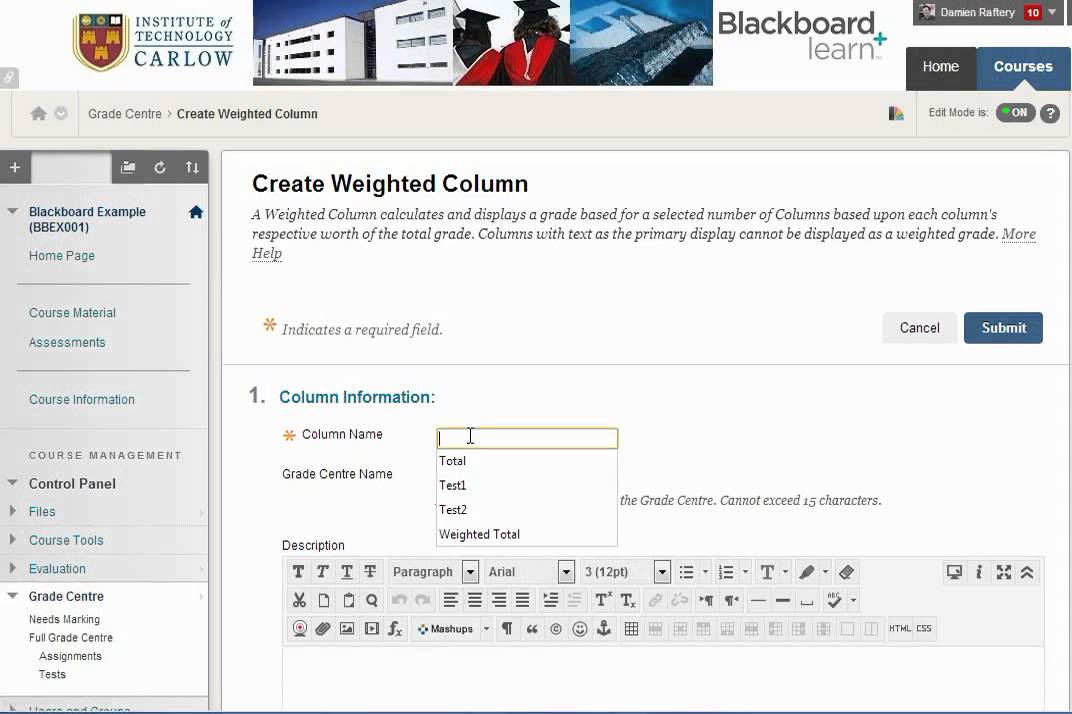
Task: Turn off Edit Mode toggle
Action: [1015, 113]
